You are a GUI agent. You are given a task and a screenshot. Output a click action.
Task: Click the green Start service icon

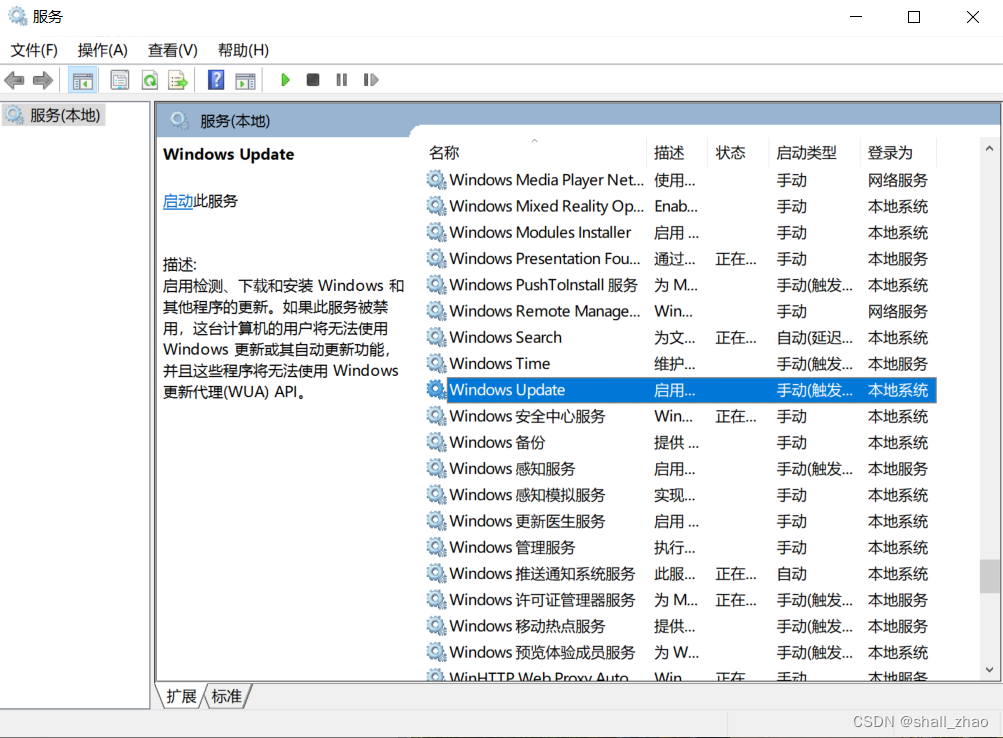(285, 80)
